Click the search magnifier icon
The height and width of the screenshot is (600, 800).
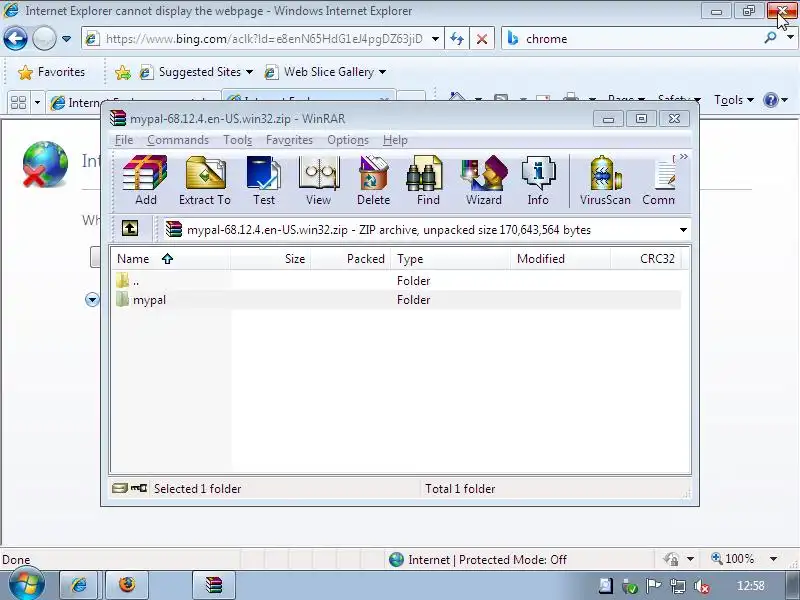coord(770,38)
